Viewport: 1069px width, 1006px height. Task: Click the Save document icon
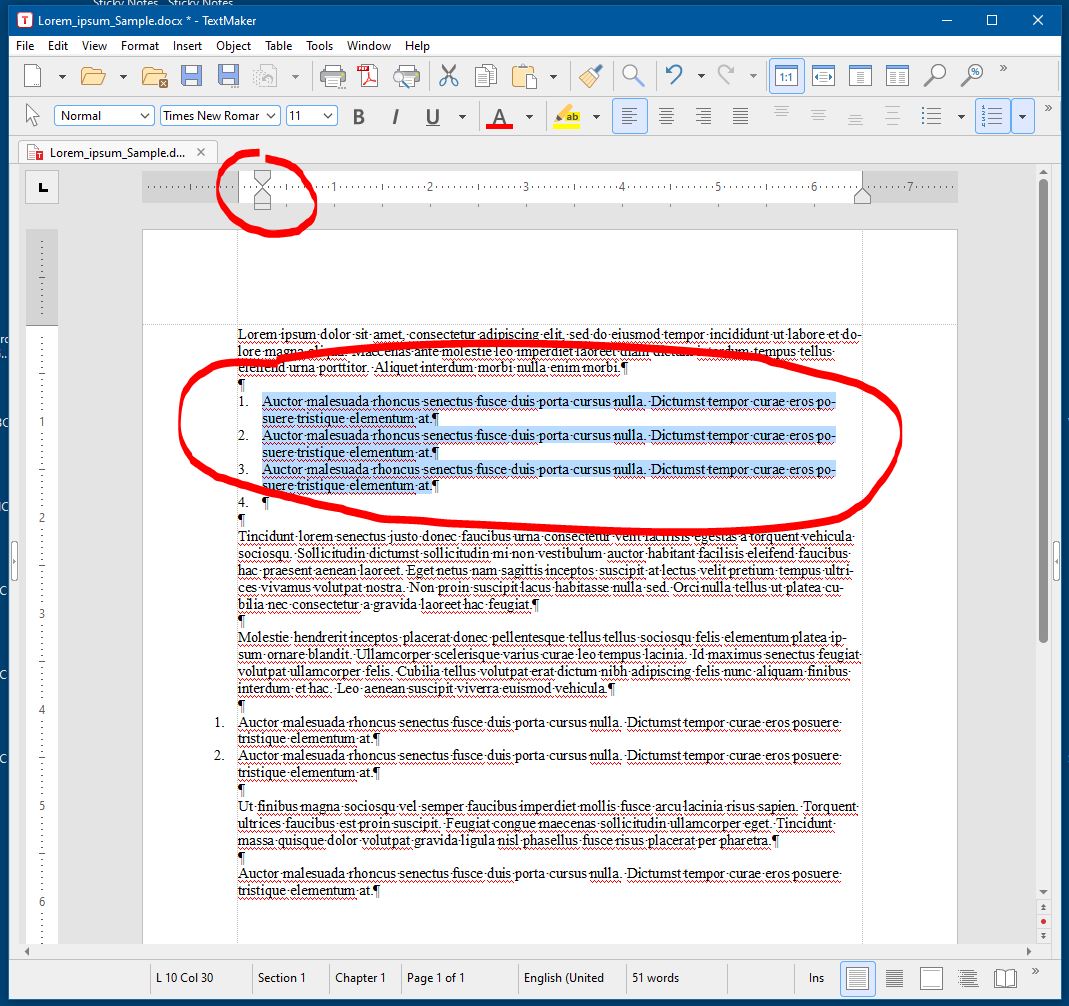(x=191, y=76)
